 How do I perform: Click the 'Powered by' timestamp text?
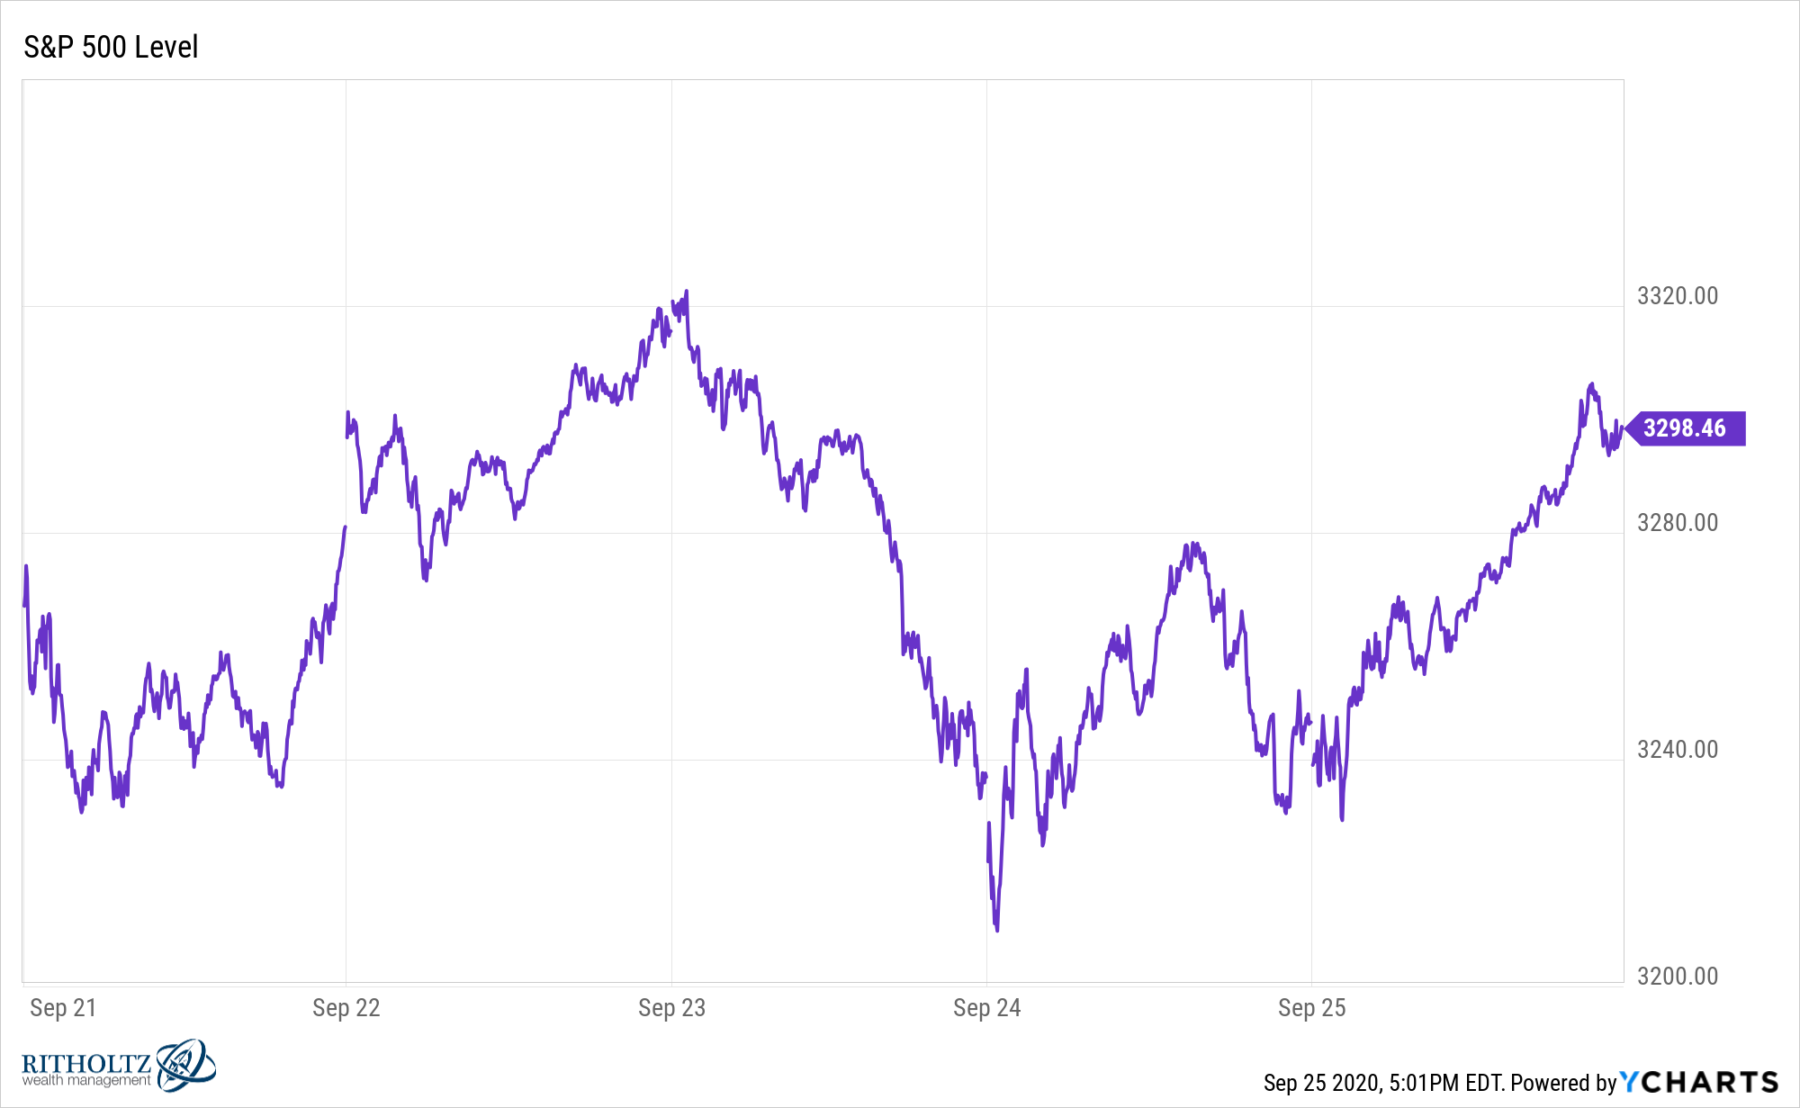coord(1440,1083)
